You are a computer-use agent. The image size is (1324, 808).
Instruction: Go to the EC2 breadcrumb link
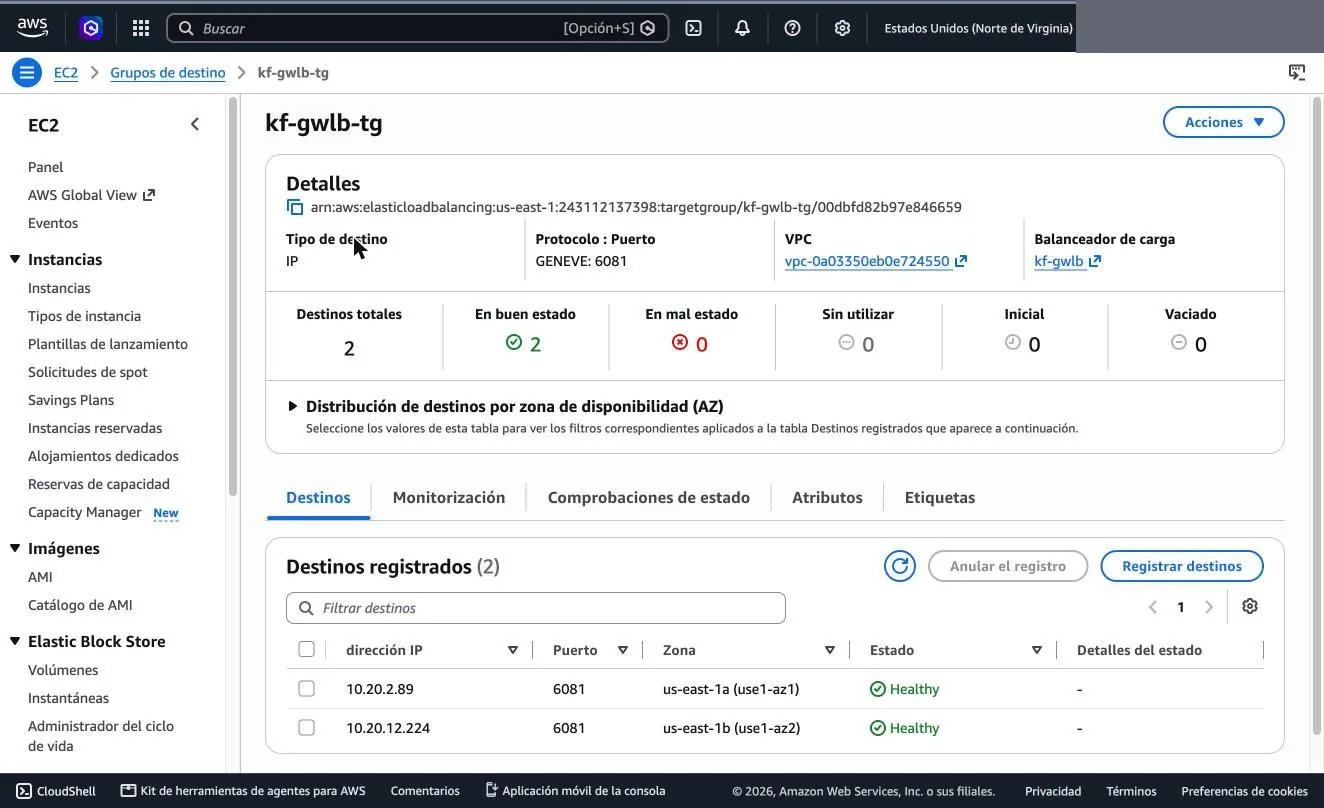66,72
